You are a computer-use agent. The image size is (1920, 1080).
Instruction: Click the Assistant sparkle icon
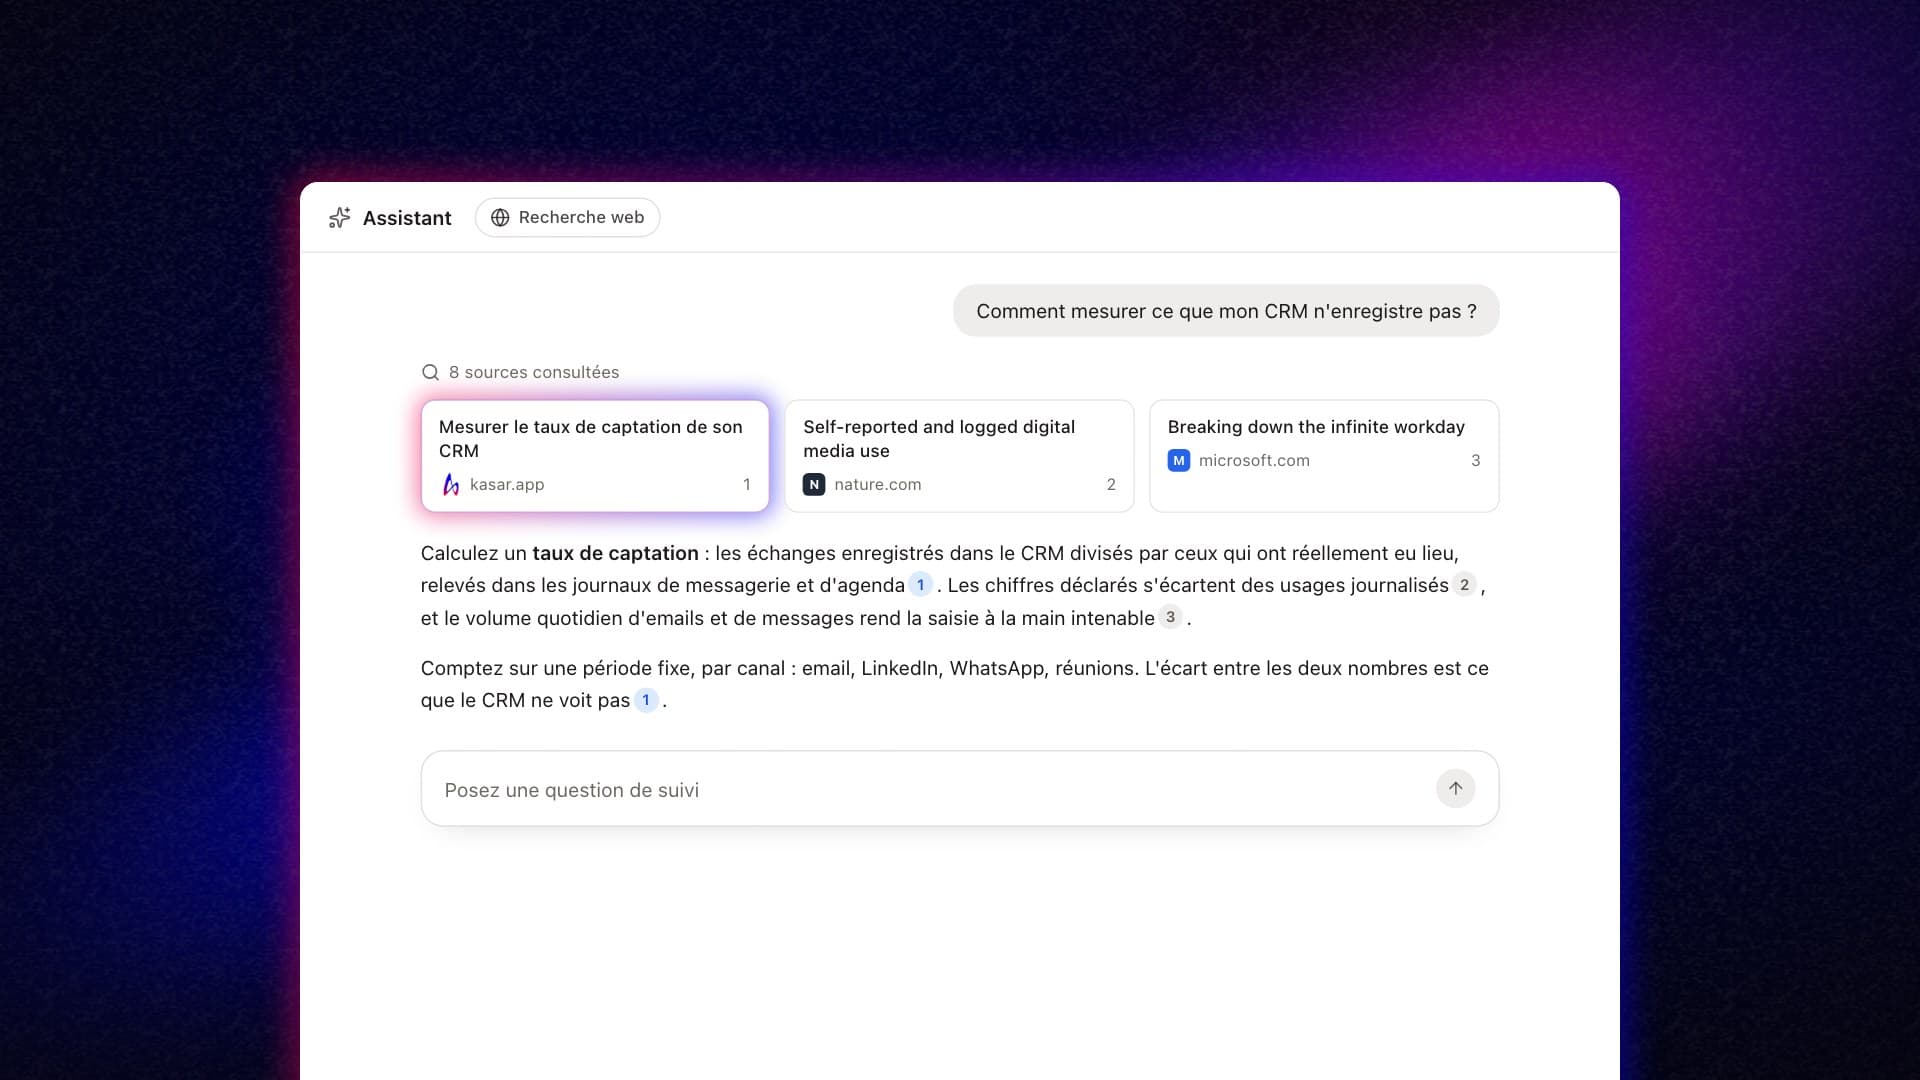pyautogui.click(x=339, y=218)
